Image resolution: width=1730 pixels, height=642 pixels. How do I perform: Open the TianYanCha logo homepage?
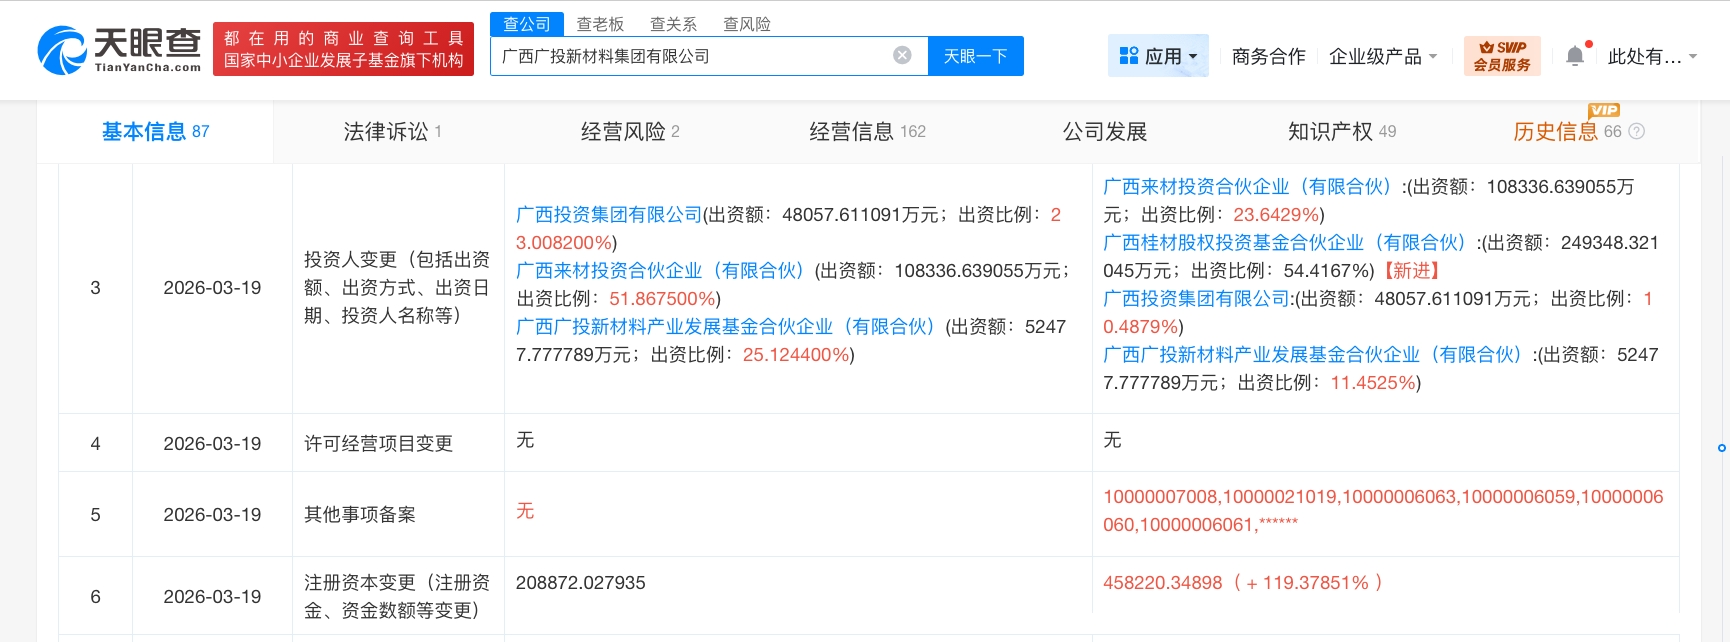click(119, 49)
